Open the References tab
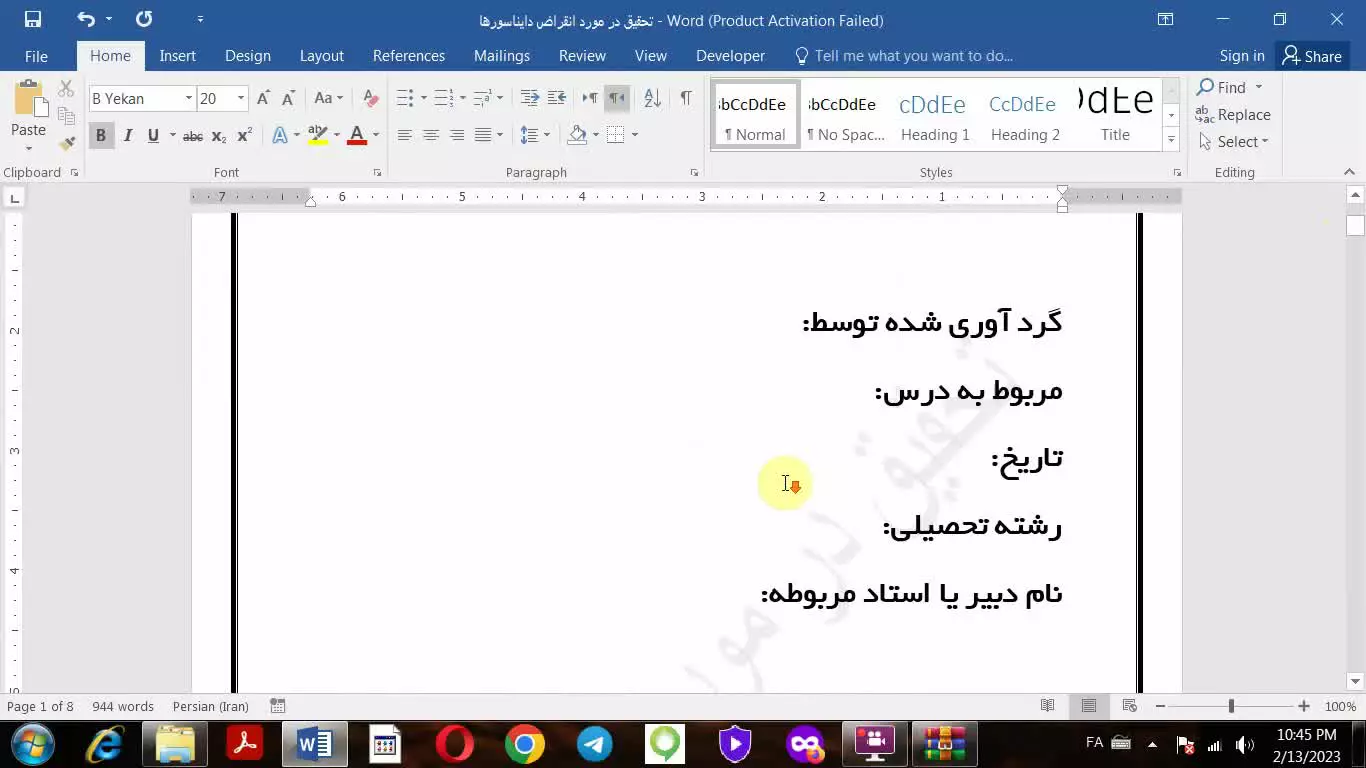 (x=408, y=56)
